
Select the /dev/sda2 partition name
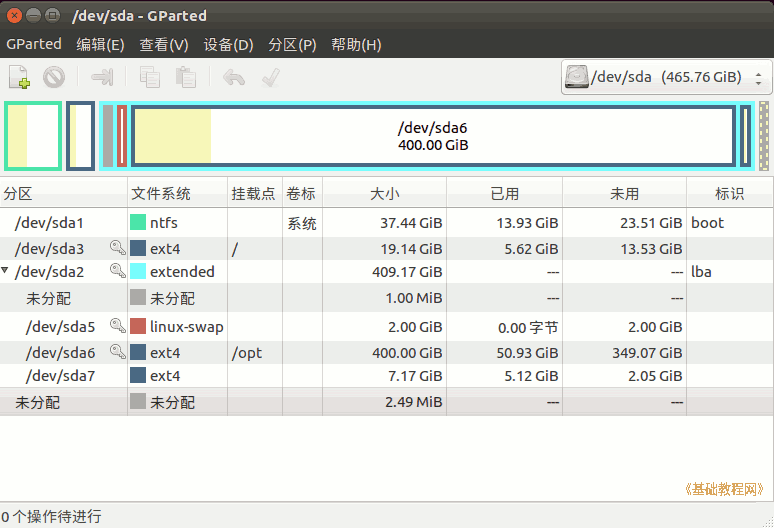click(x=49, y=271)
